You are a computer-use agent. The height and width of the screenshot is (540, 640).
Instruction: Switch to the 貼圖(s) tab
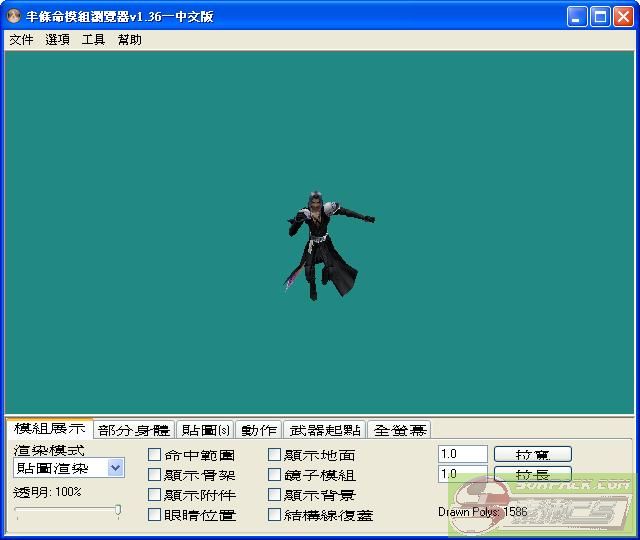[x=205, y=430]
